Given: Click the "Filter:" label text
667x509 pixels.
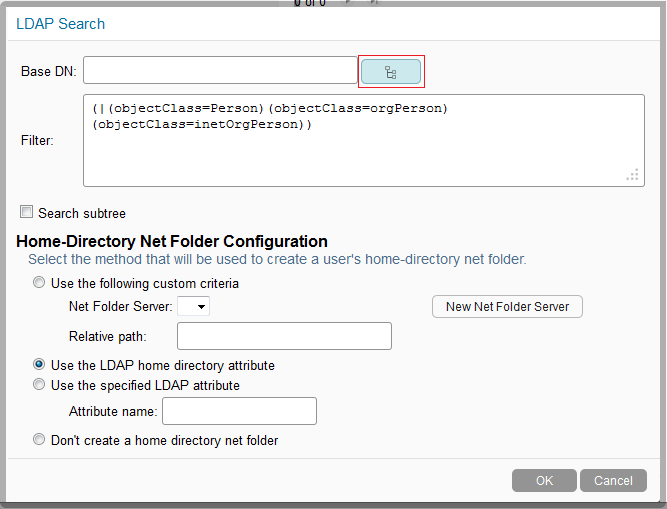Looking at the screenshot, I should 37,141.
